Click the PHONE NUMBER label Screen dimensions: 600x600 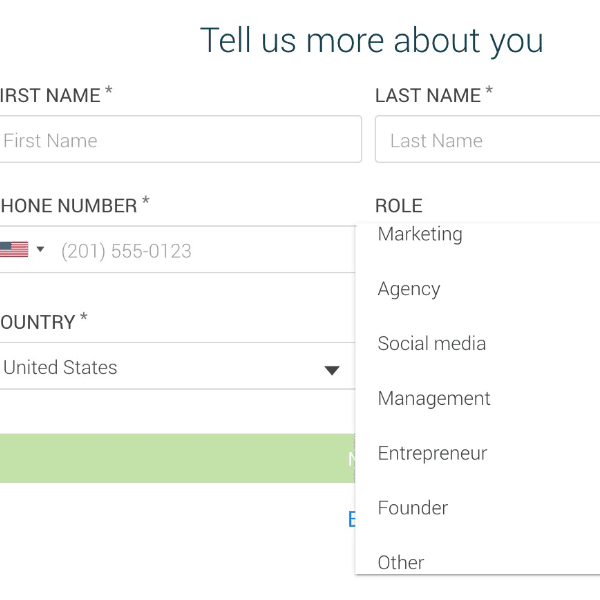[68, 206]
